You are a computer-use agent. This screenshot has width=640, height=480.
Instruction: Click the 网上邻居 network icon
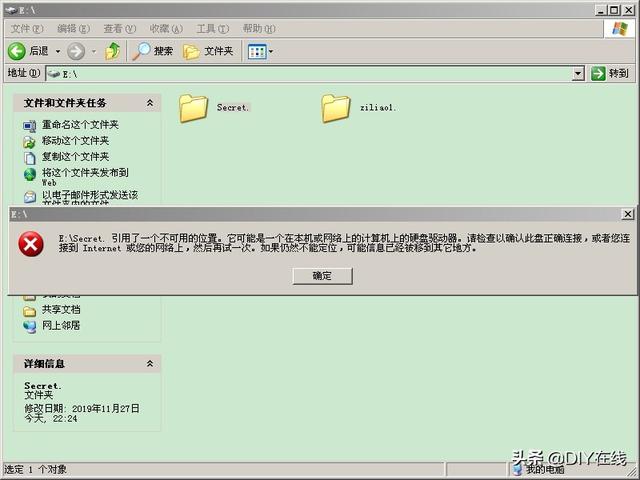(29, 327)
